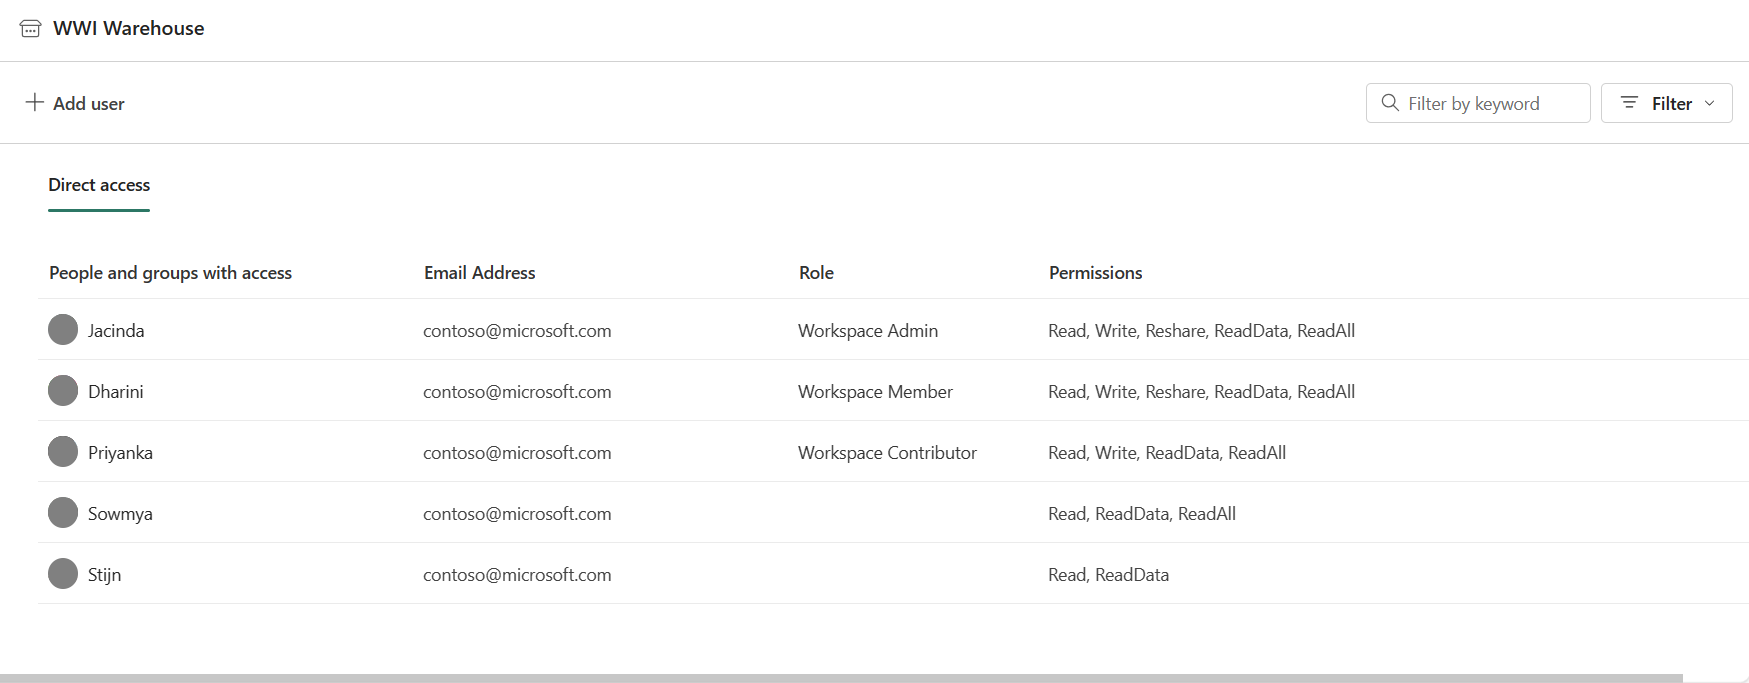Select the Direct access tab
Screen dimensions: 1749x683
point(99,185)
